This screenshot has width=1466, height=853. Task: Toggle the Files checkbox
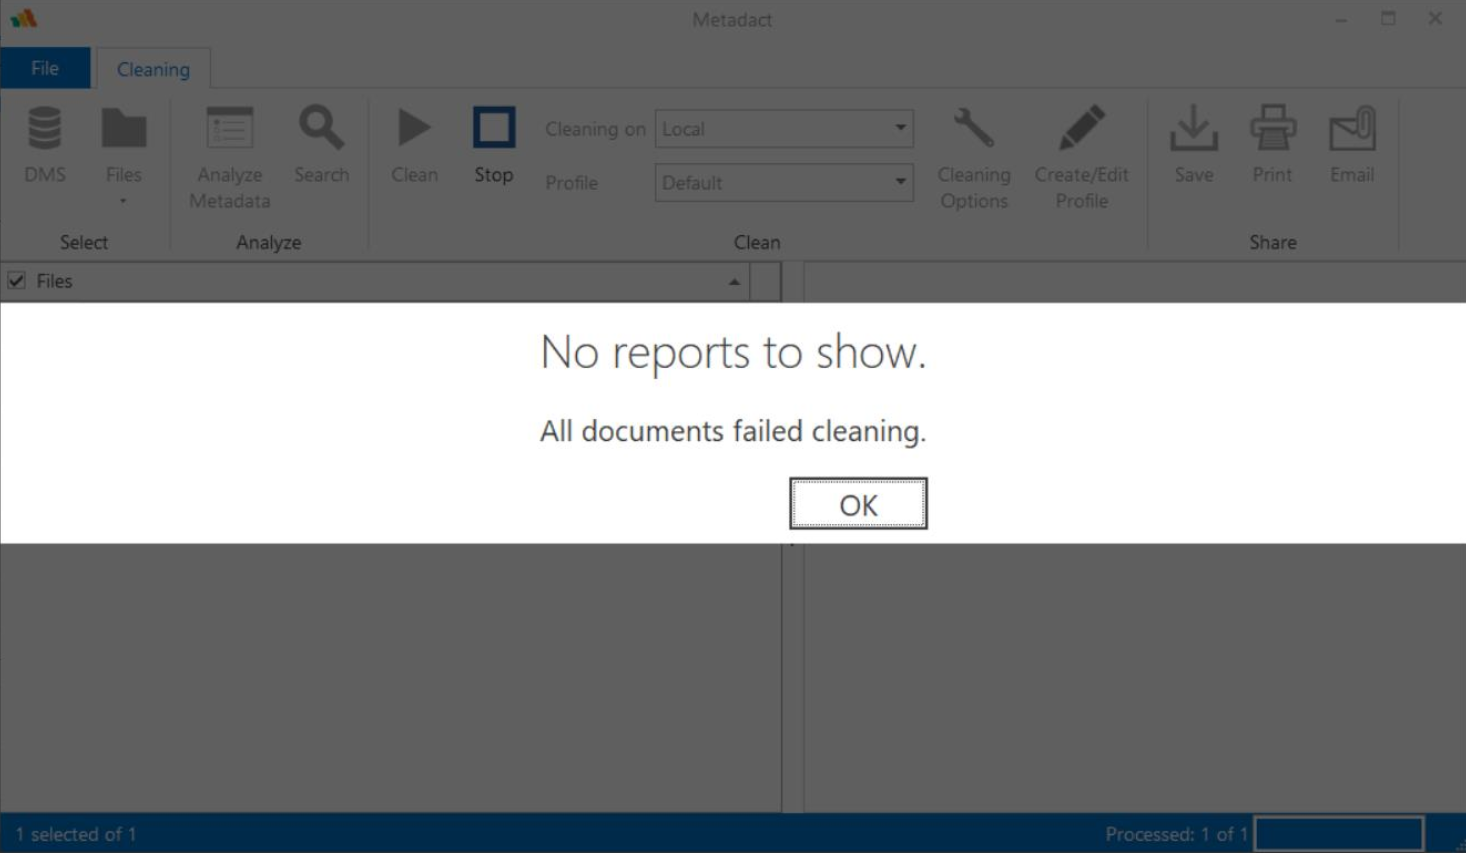[x=16, y=280]
